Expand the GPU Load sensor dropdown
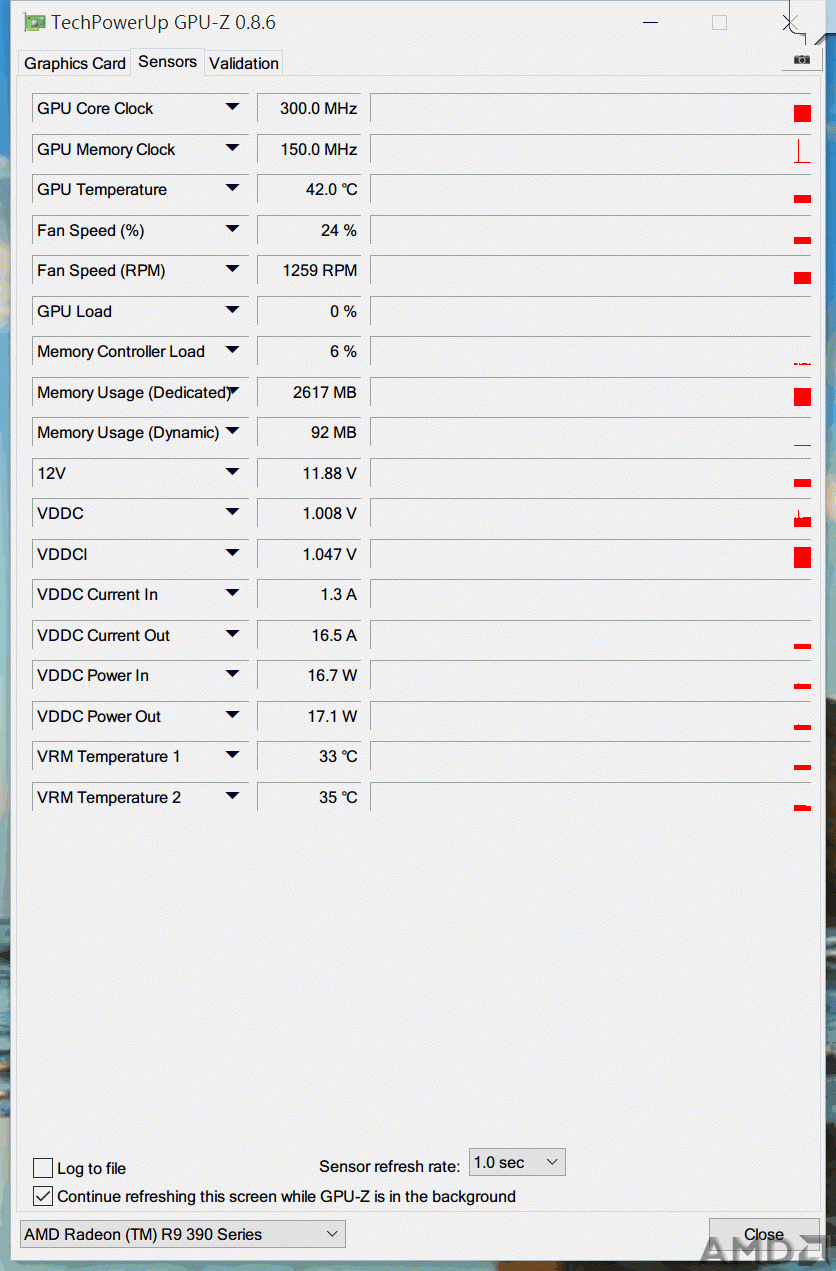 tap(232, 310)
